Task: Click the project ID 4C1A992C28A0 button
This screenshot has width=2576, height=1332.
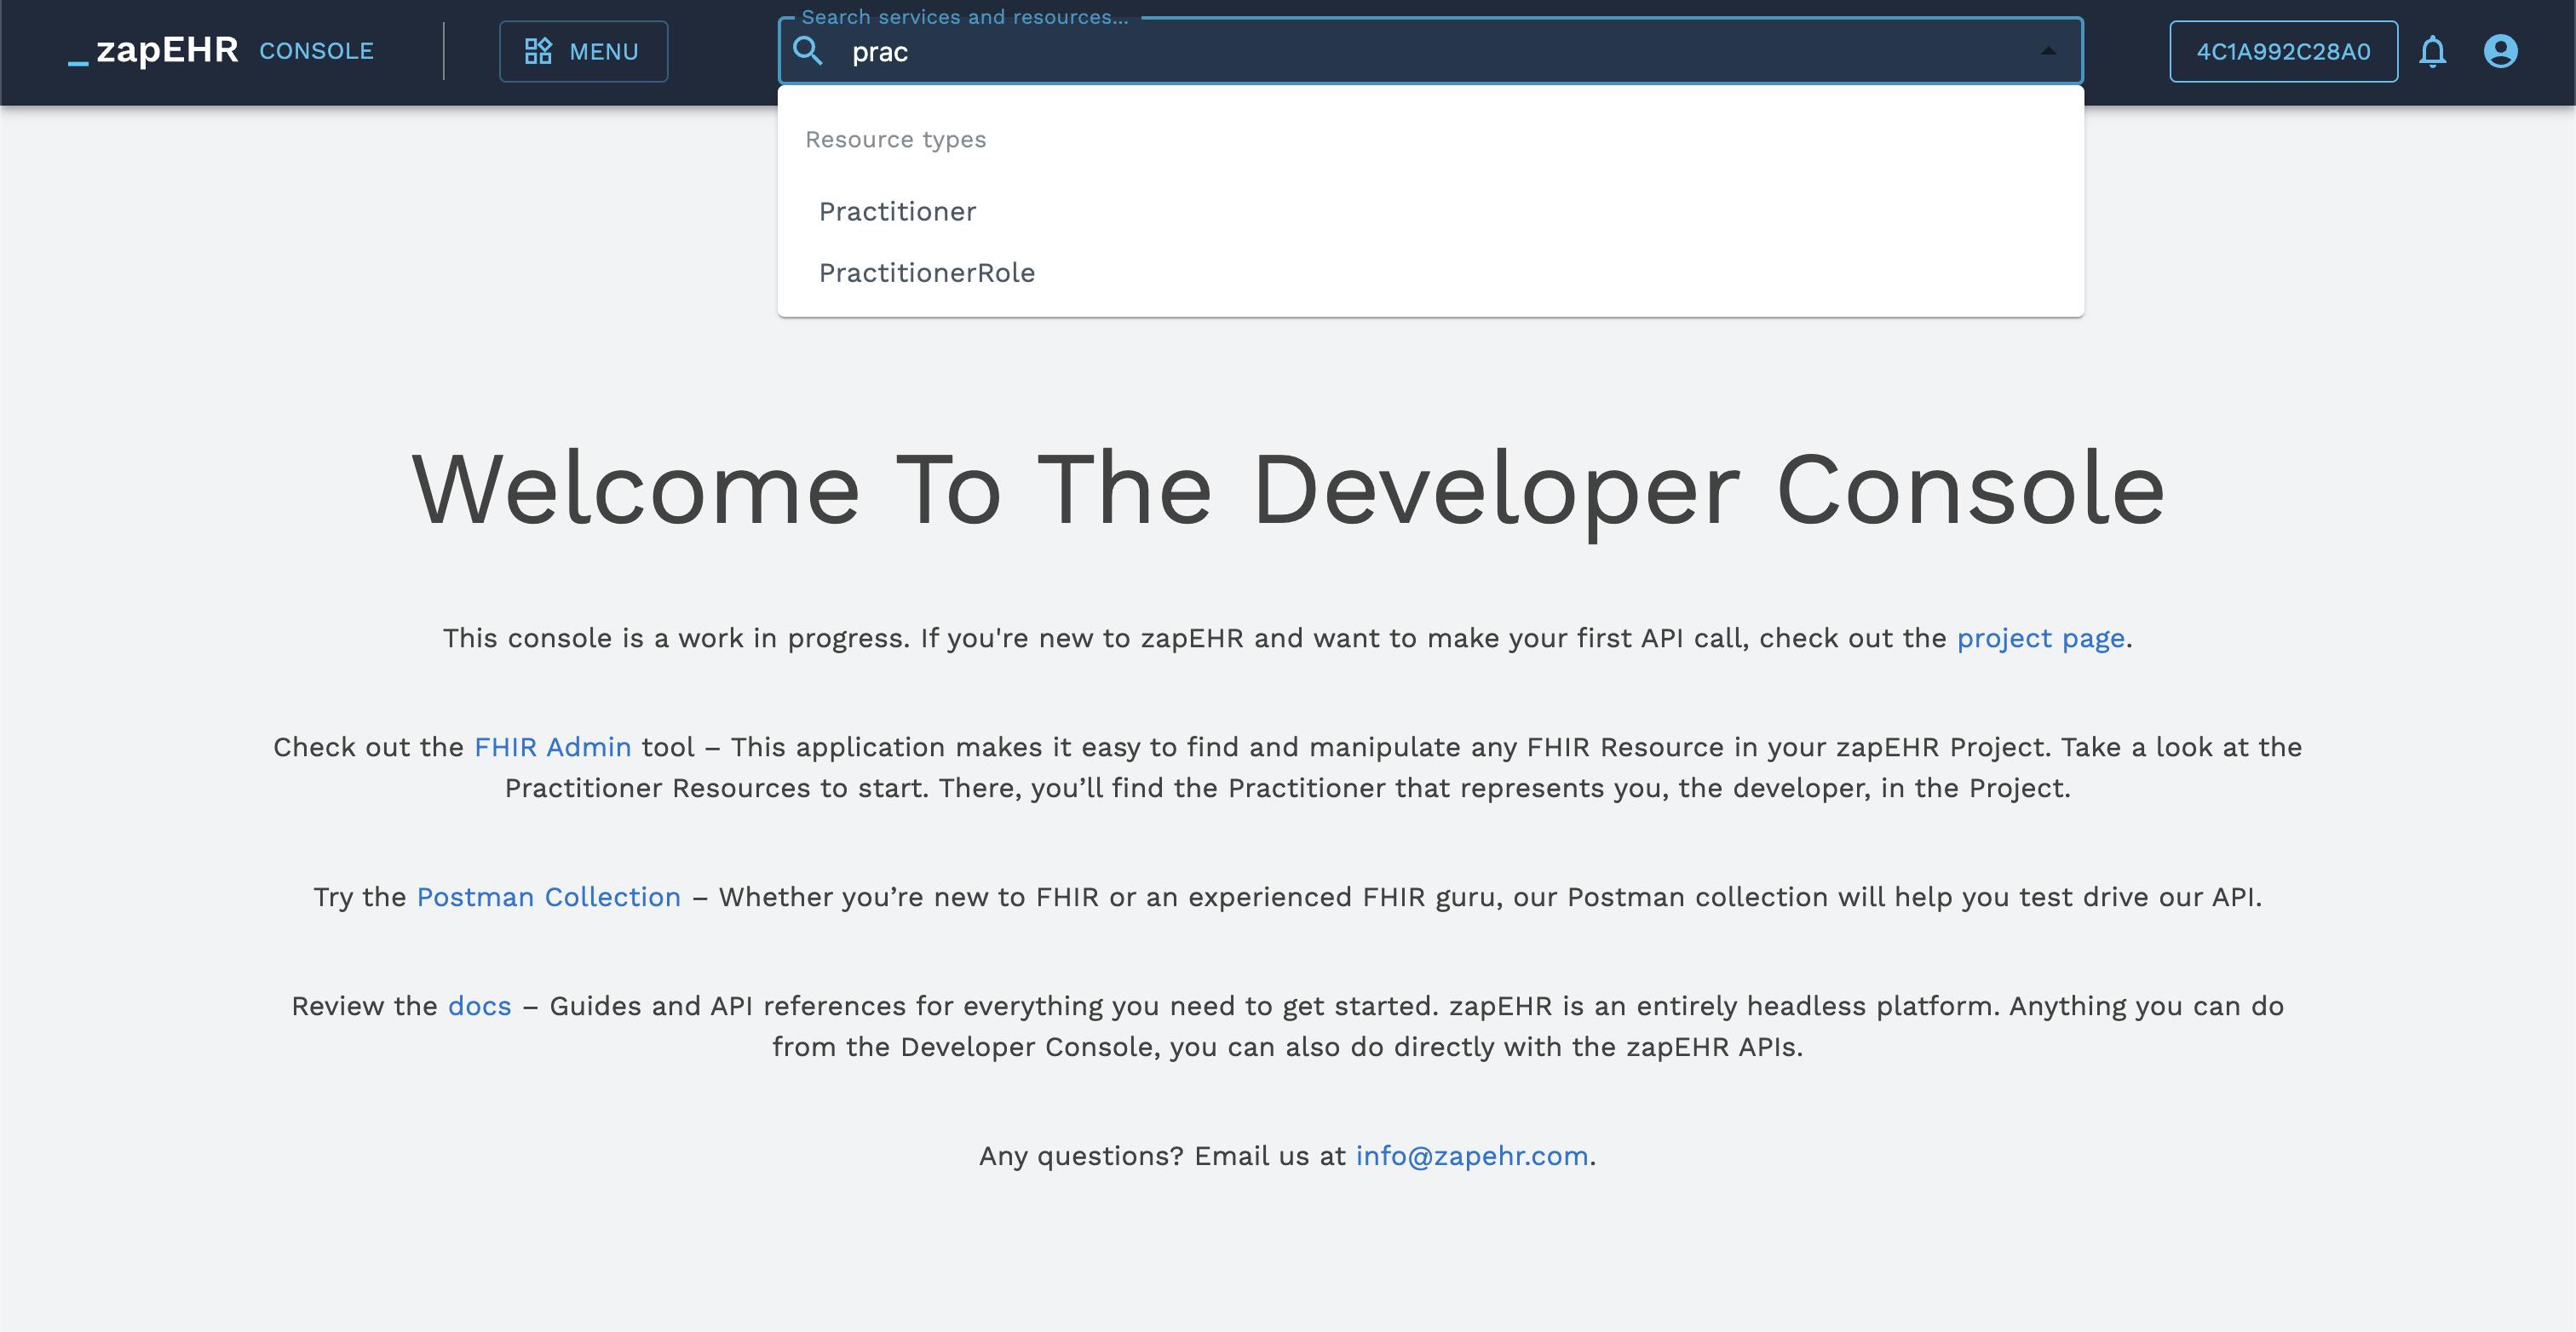Action: 2283,51
